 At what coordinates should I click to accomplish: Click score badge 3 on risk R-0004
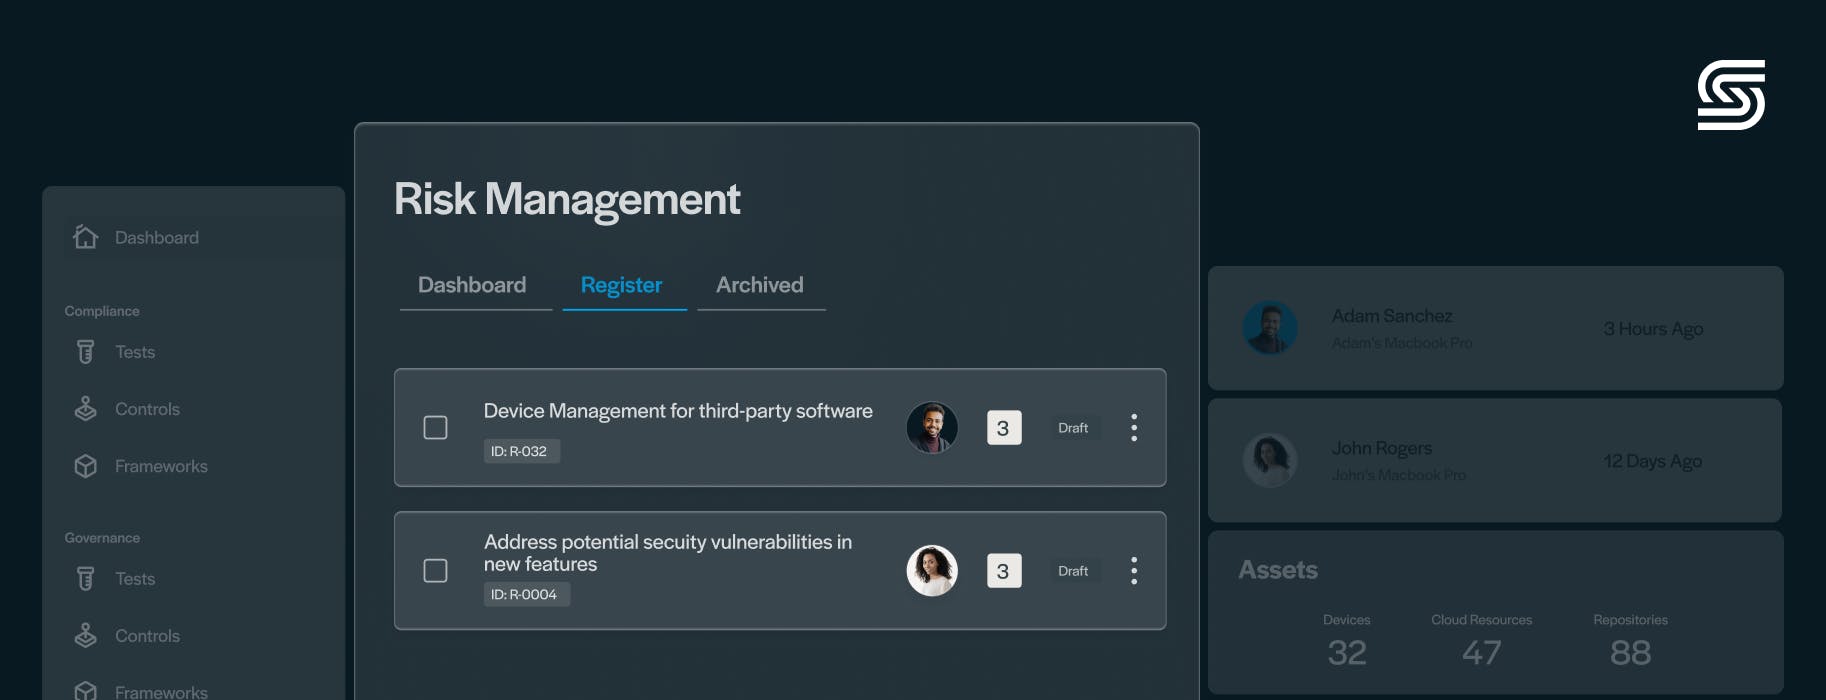[x=1003, y=571]
